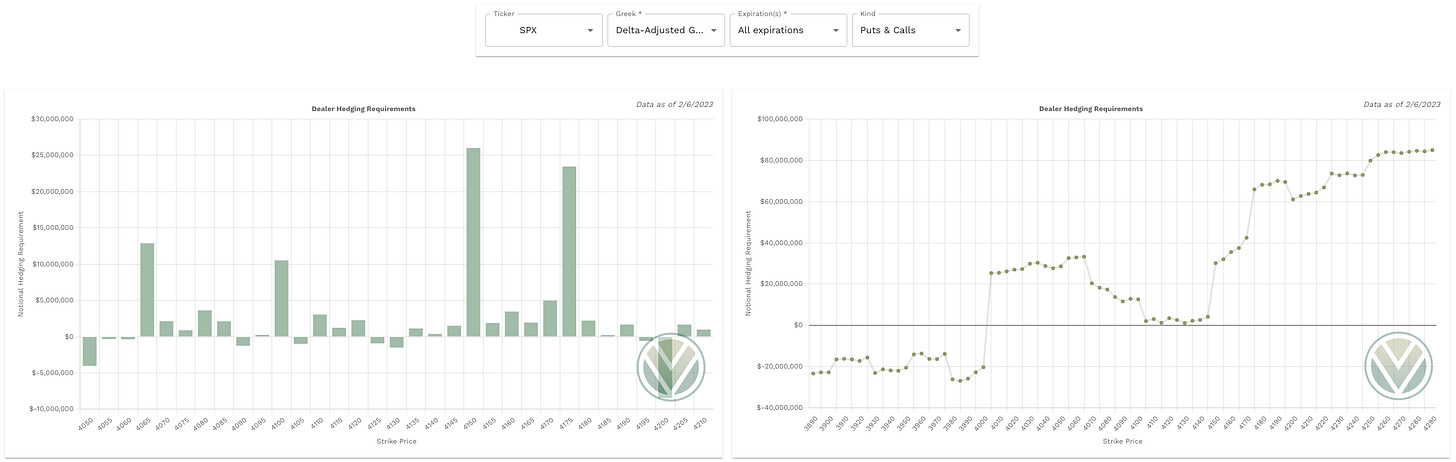The height and width of the screenshot is (462, 1456).
Task: Click the $-40,000,000 y-axis label
Action: 781,408
